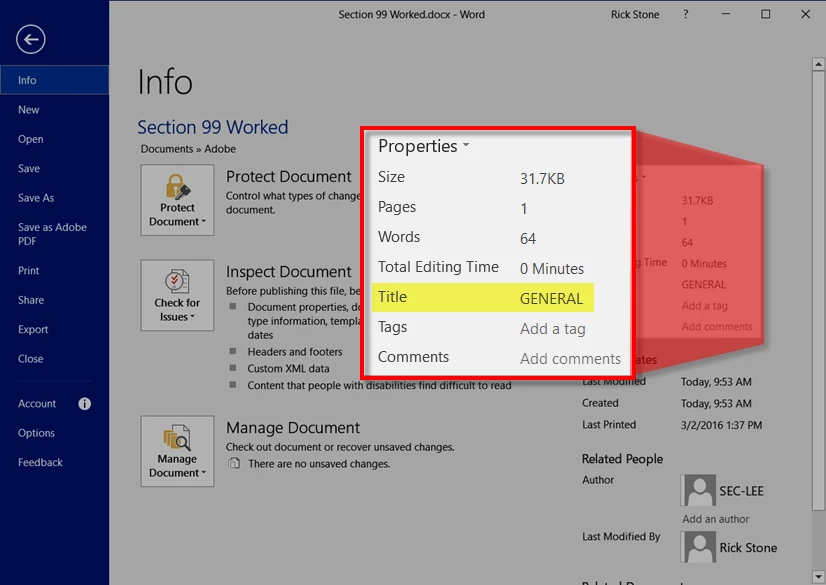Click 'Headers and footers' list item

(295, 352)
